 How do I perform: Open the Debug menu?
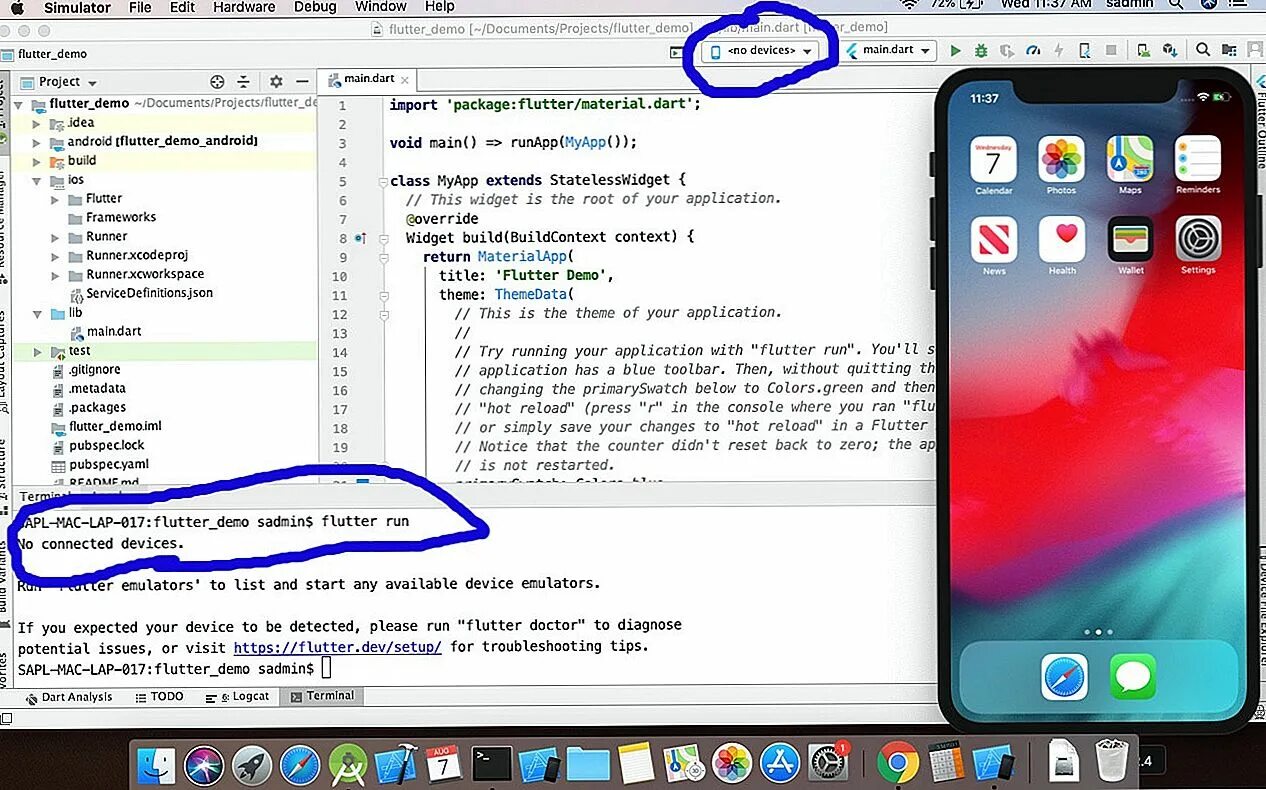(x=315, y=7)
